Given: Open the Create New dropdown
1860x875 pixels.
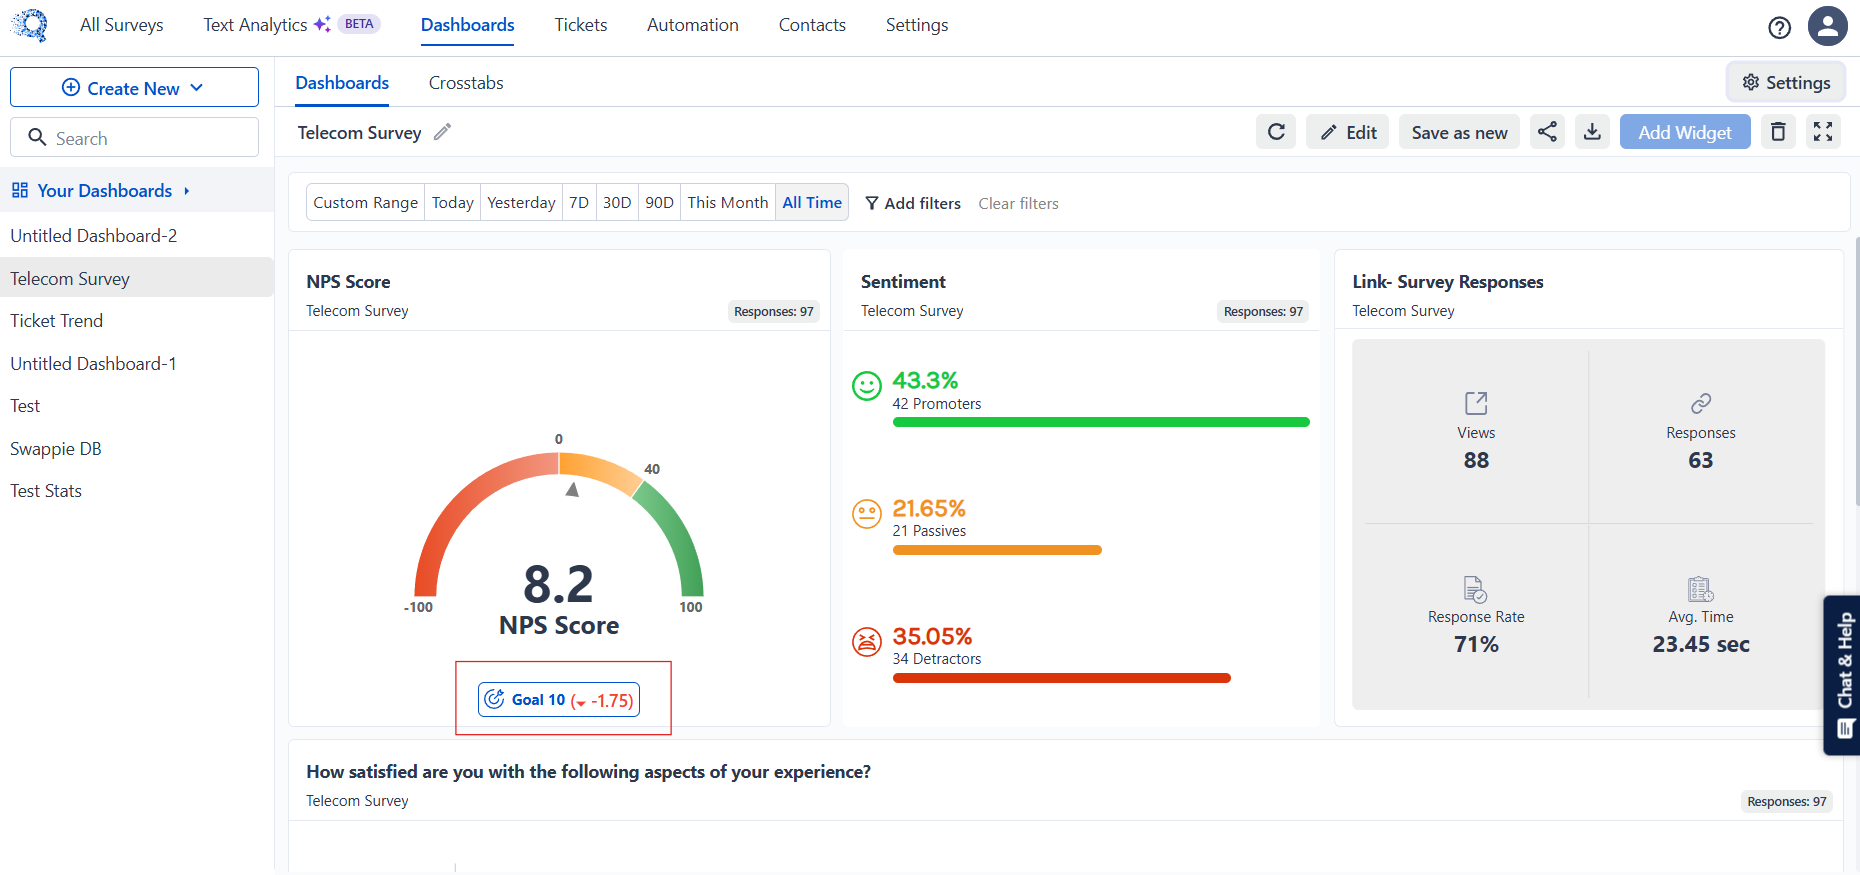Looking at the screenshot, I should point(134,88).
